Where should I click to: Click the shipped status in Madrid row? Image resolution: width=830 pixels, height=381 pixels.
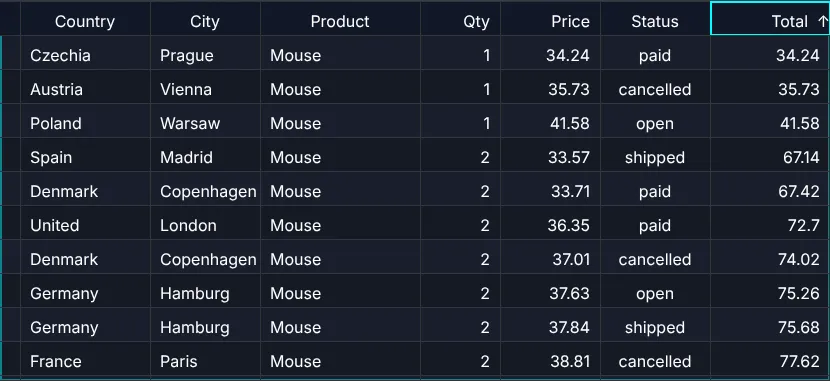(655, 155)
